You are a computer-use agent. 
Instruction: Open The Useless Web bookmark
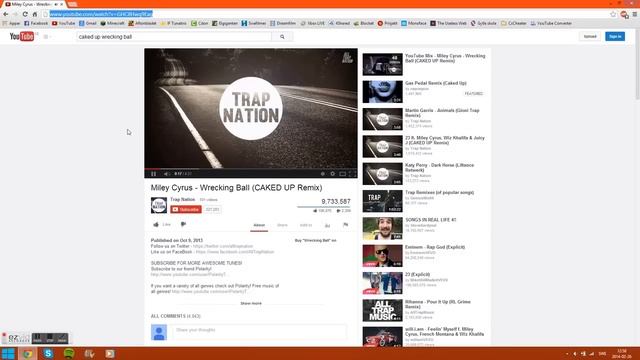tap(448, 24)
